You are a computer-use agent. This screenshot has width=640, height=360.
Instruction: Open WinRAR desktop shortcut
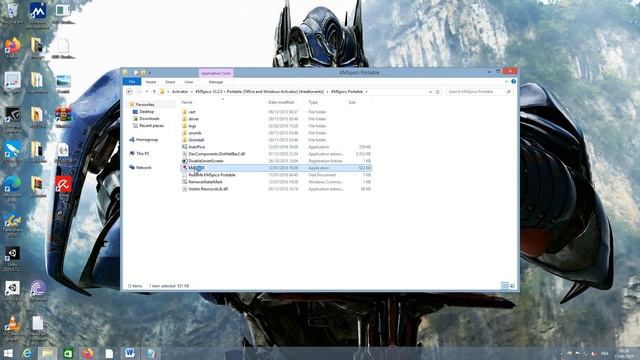(x=63, y=117)
